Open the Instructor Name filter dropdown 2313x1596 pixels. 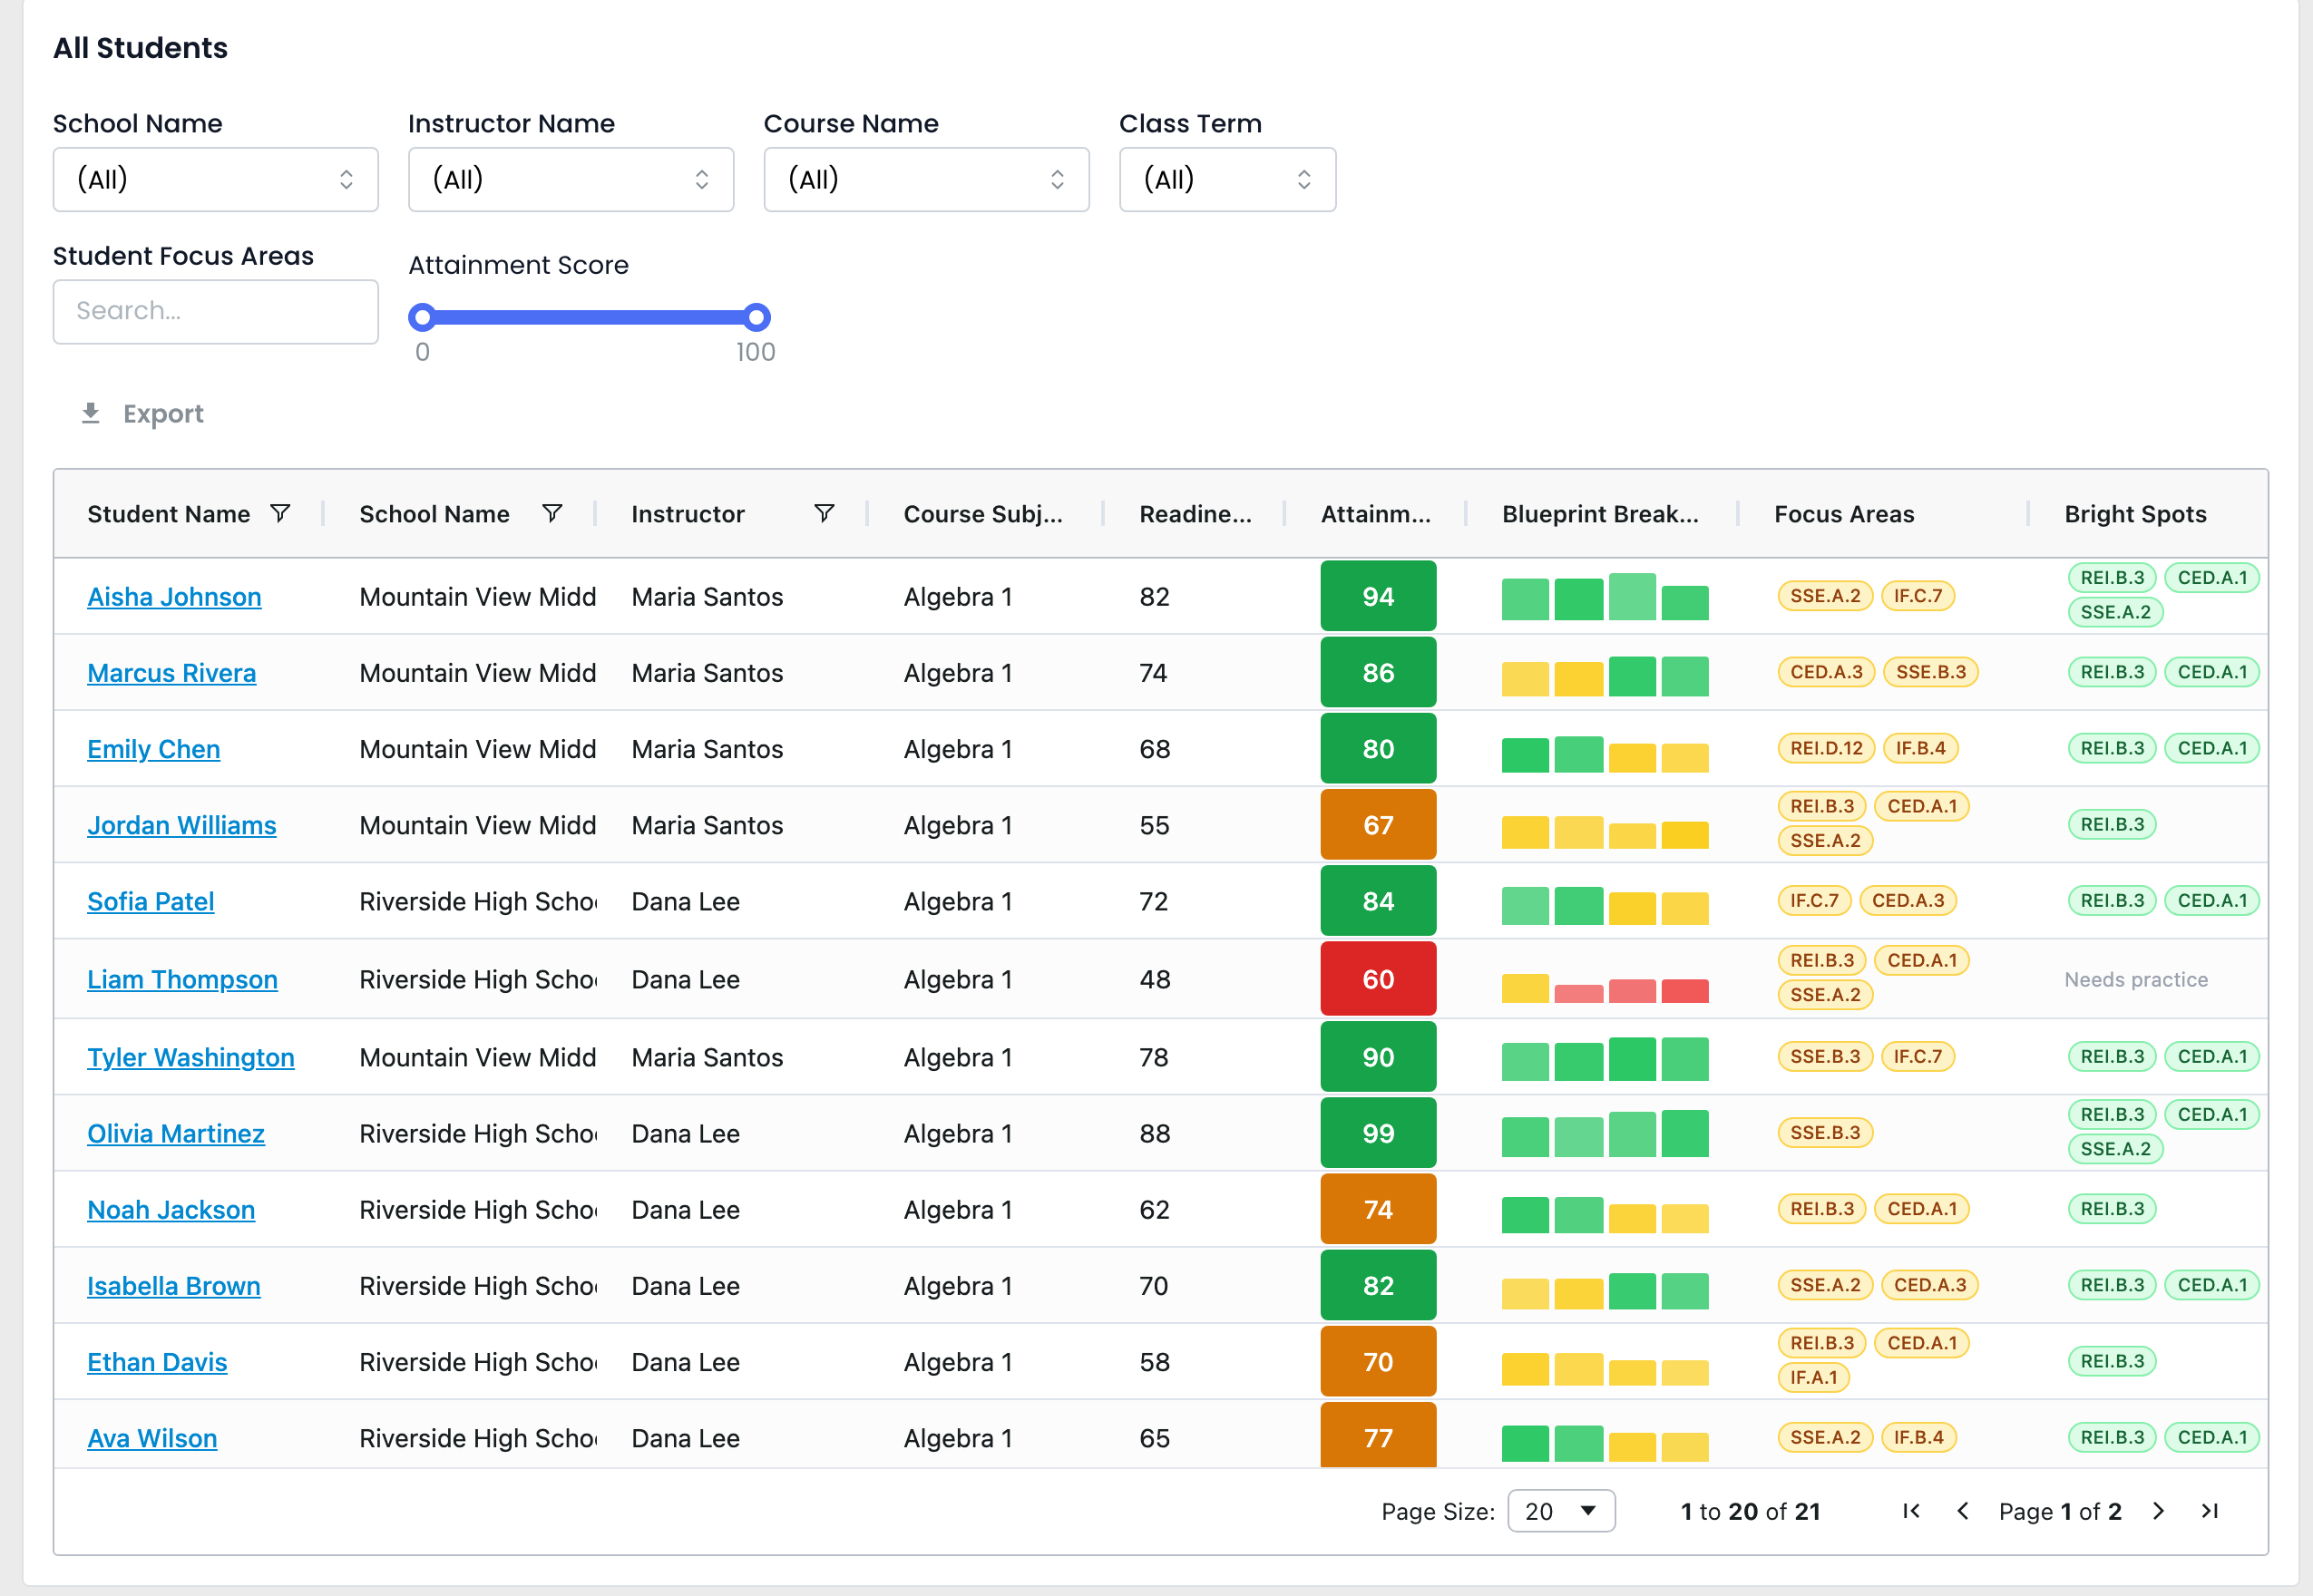571,179
